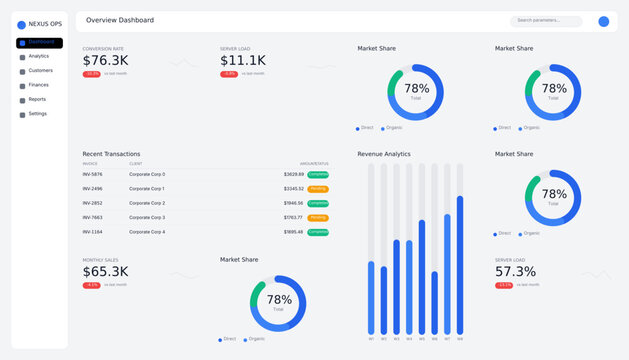
Task: Click the sparkline beside 57.3%
Action: click(x=597, y=275)
